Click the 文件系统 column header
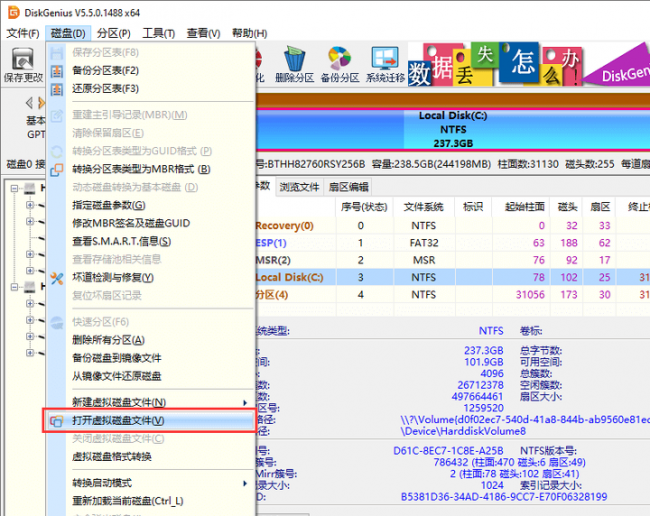Viewport: 650px width, 516px height. (x=424, y=207)
